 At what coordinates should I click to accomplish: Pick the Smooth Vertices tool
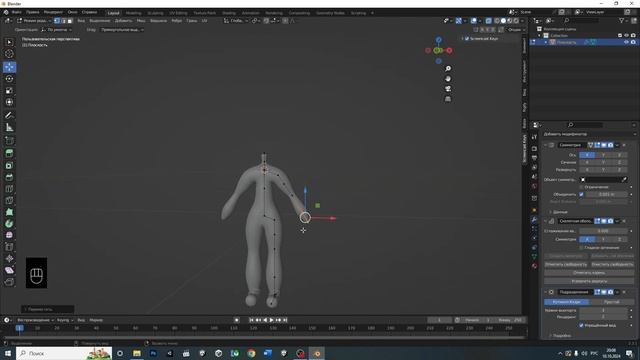pyautogui.click(x=9, y=235)
